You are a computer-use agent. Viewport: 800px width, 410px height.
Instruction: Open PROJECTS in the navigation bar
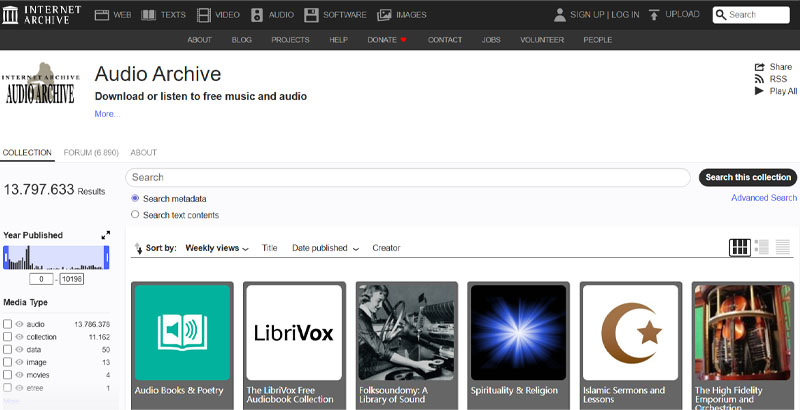[290, 40]
